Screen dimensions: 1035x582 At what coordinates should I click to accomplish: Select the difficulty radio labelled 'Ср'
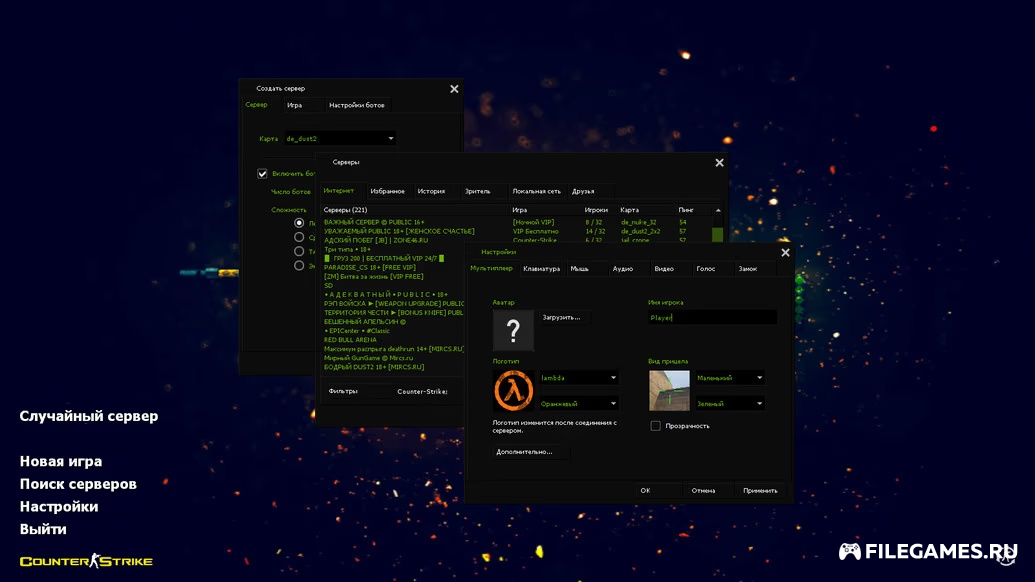point(299,237)
